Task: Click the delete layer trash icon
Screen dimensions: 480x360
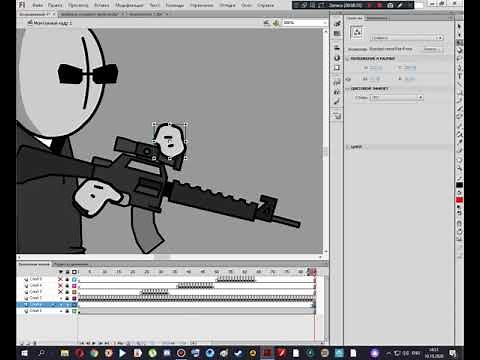Action: (35, 343)
